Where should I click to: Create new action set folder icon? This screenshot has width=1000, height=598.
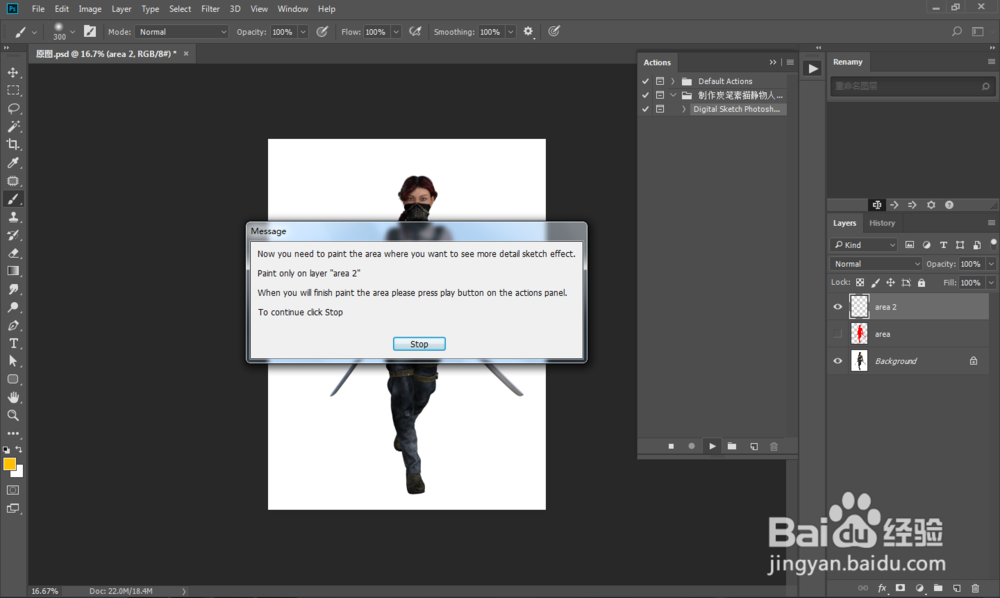pos(732,446)
